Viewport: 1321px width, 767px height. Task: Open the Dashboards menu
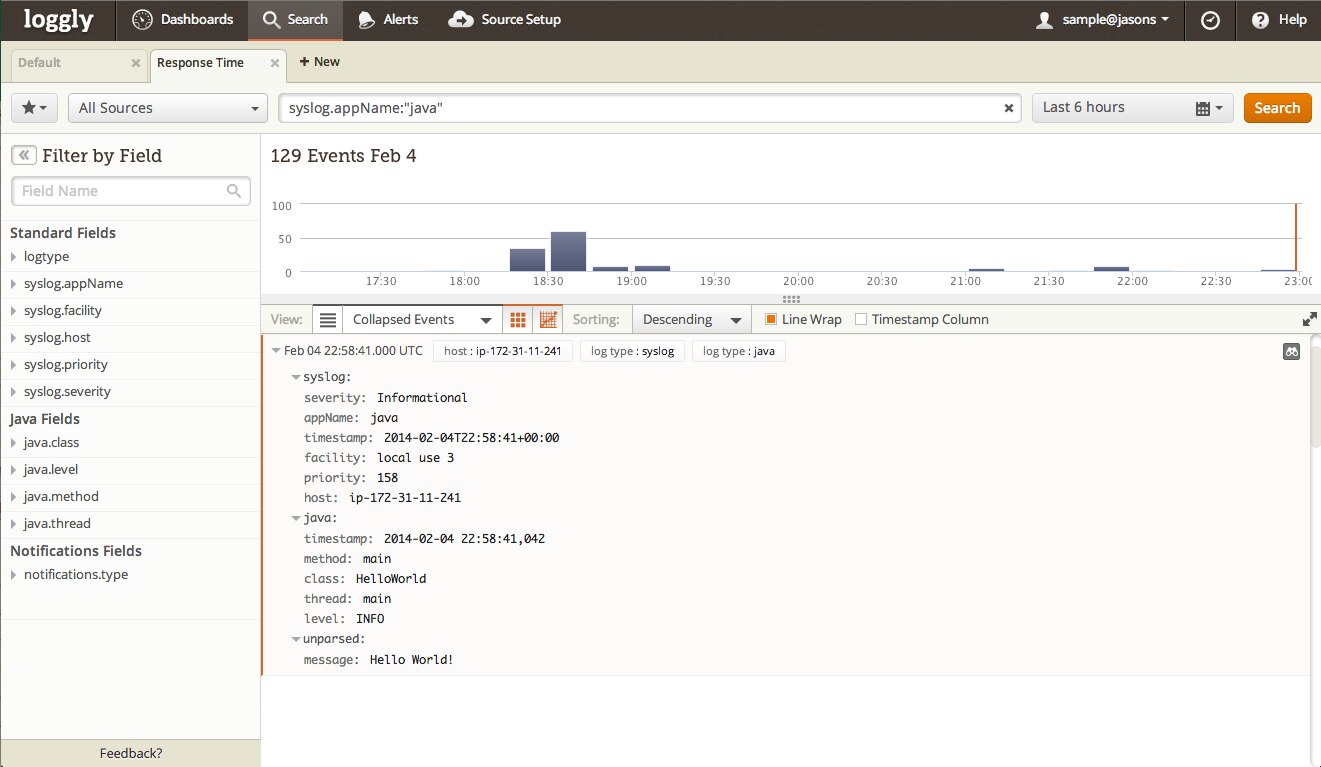coord(183,20)
